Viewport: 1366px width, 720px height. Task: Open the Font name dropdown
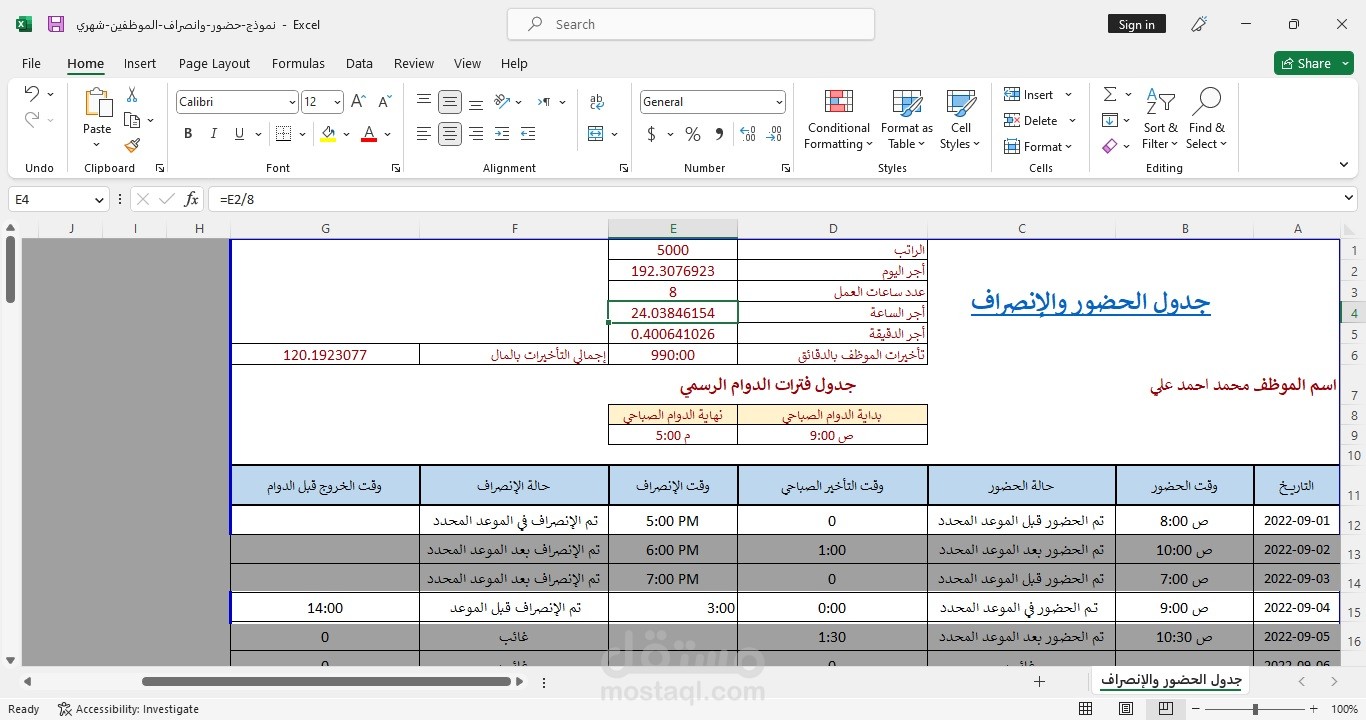pos(292,102)
